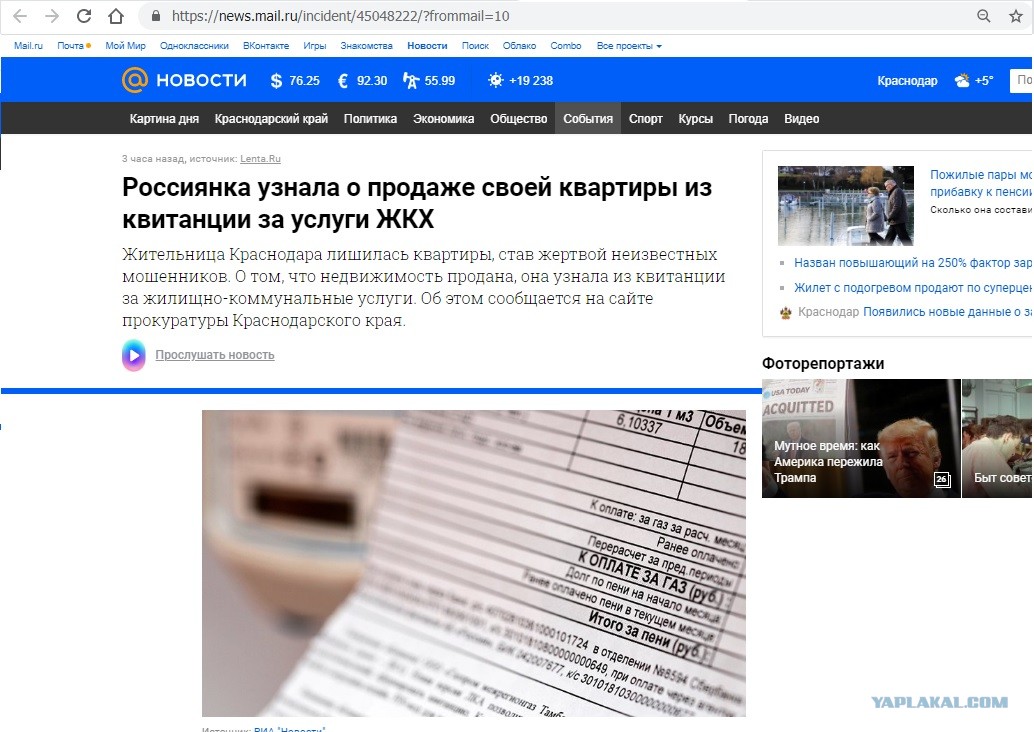The width and height of the screenshot is (1034, 732).
Task: Click the coronavirus counter +19 238
Action: click(520, 80)
